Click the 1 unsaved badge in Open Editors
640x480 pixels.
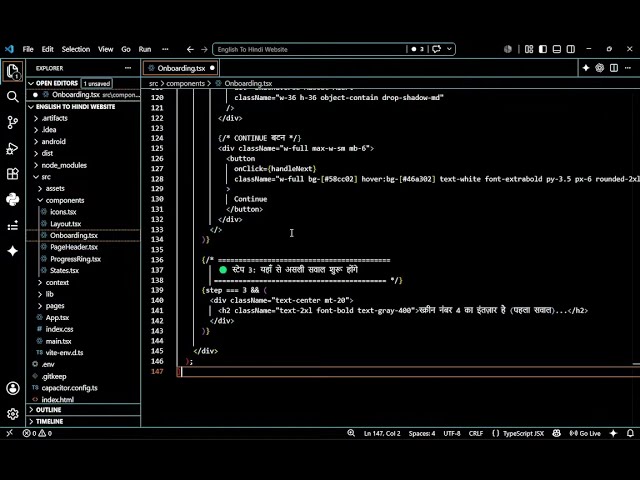pos(97,84)
